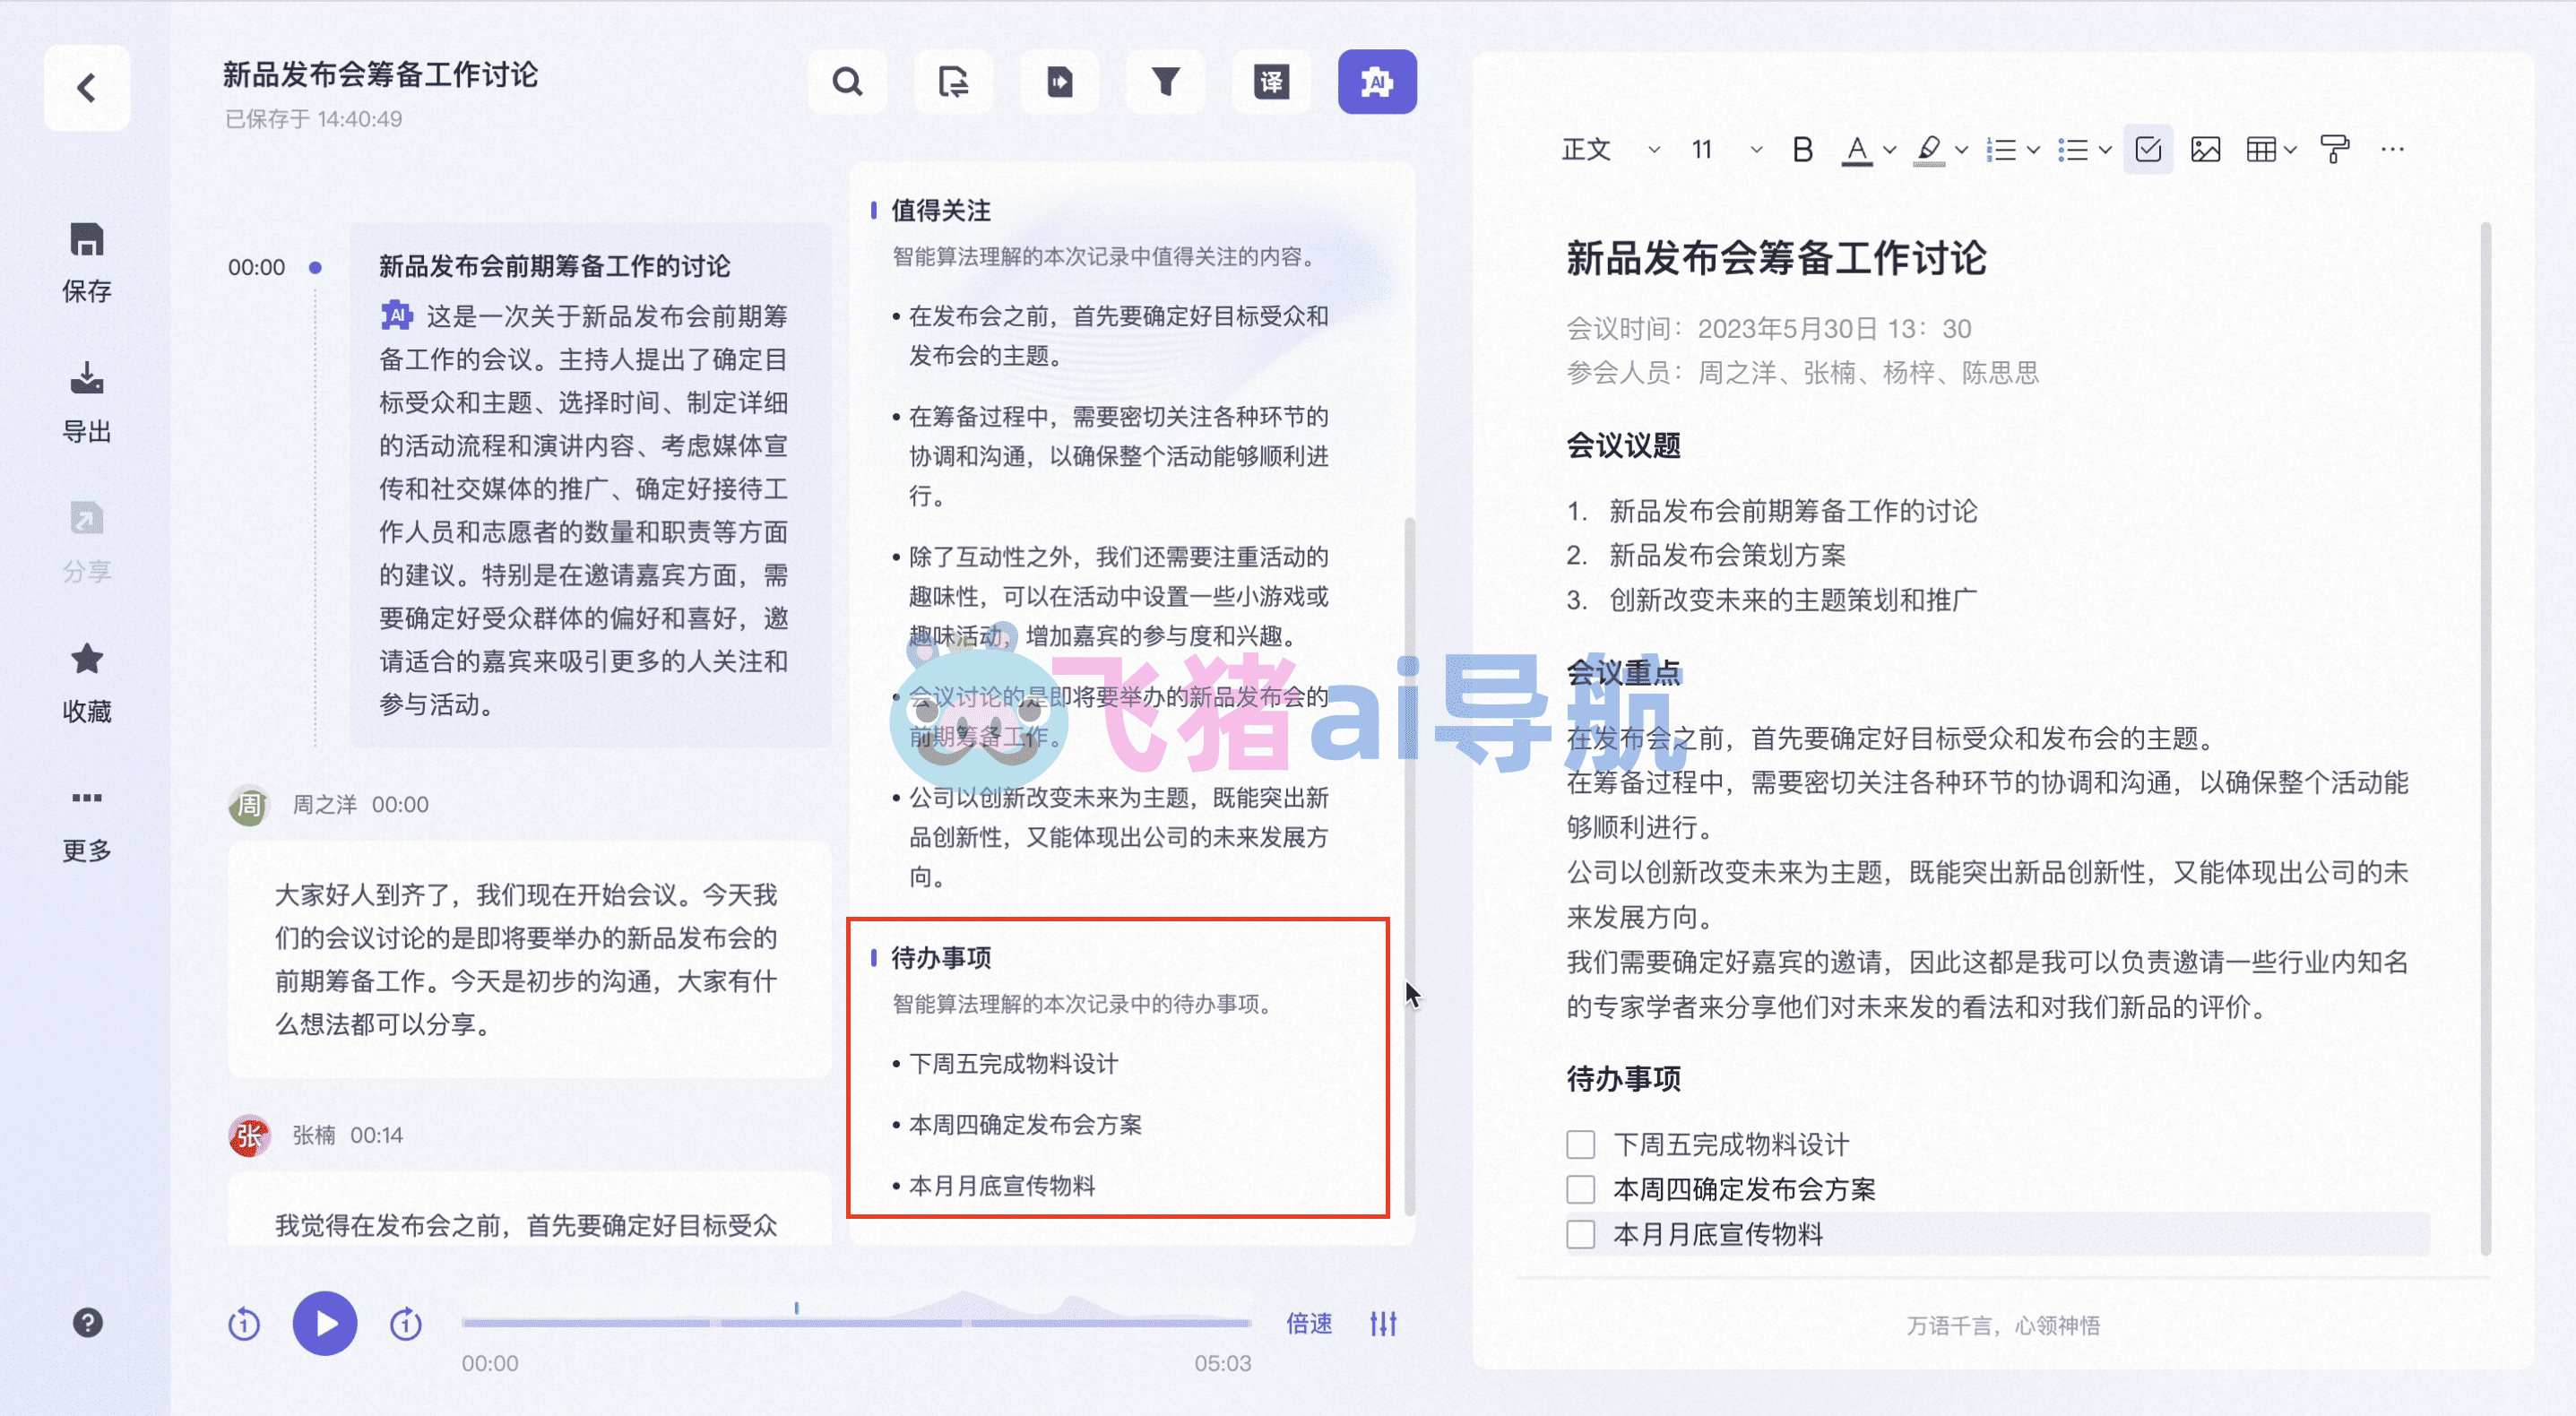Screen dimensions: 2576x1416
Task: Click the 00:00 timestamp dot marker
Action: tap(315, 267)
